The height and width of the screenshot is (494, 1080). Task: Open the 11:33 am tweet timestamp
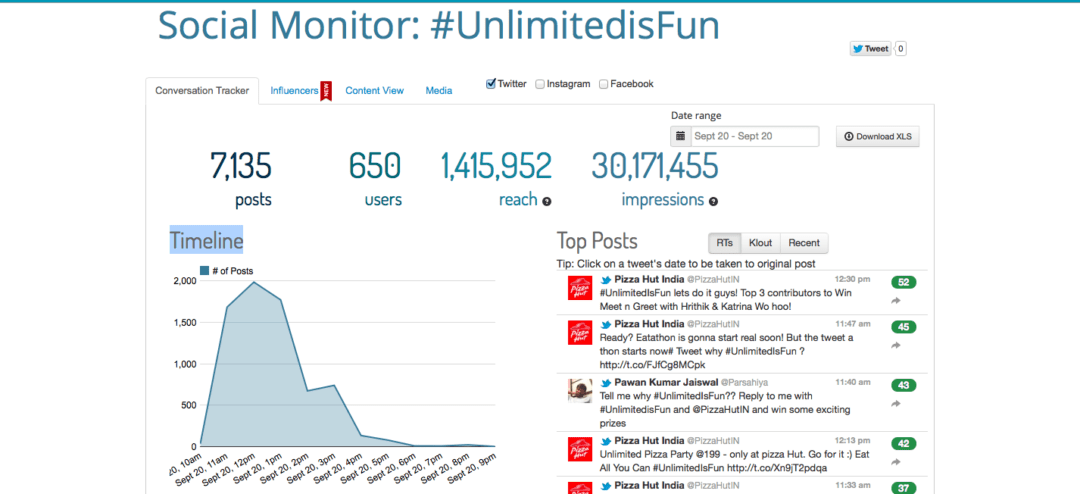[853, 485]
